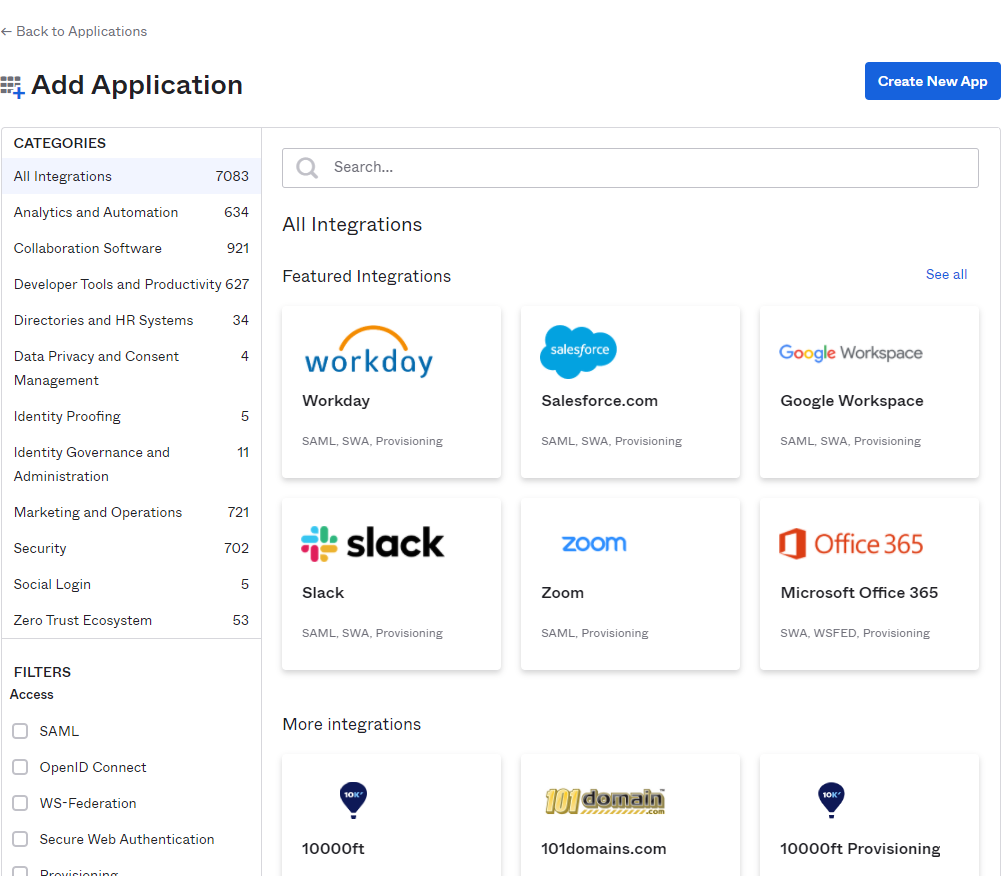This screenshot has width=1001, height=876.
Task: Open the Zoom integration title
Action: [562, 593]
